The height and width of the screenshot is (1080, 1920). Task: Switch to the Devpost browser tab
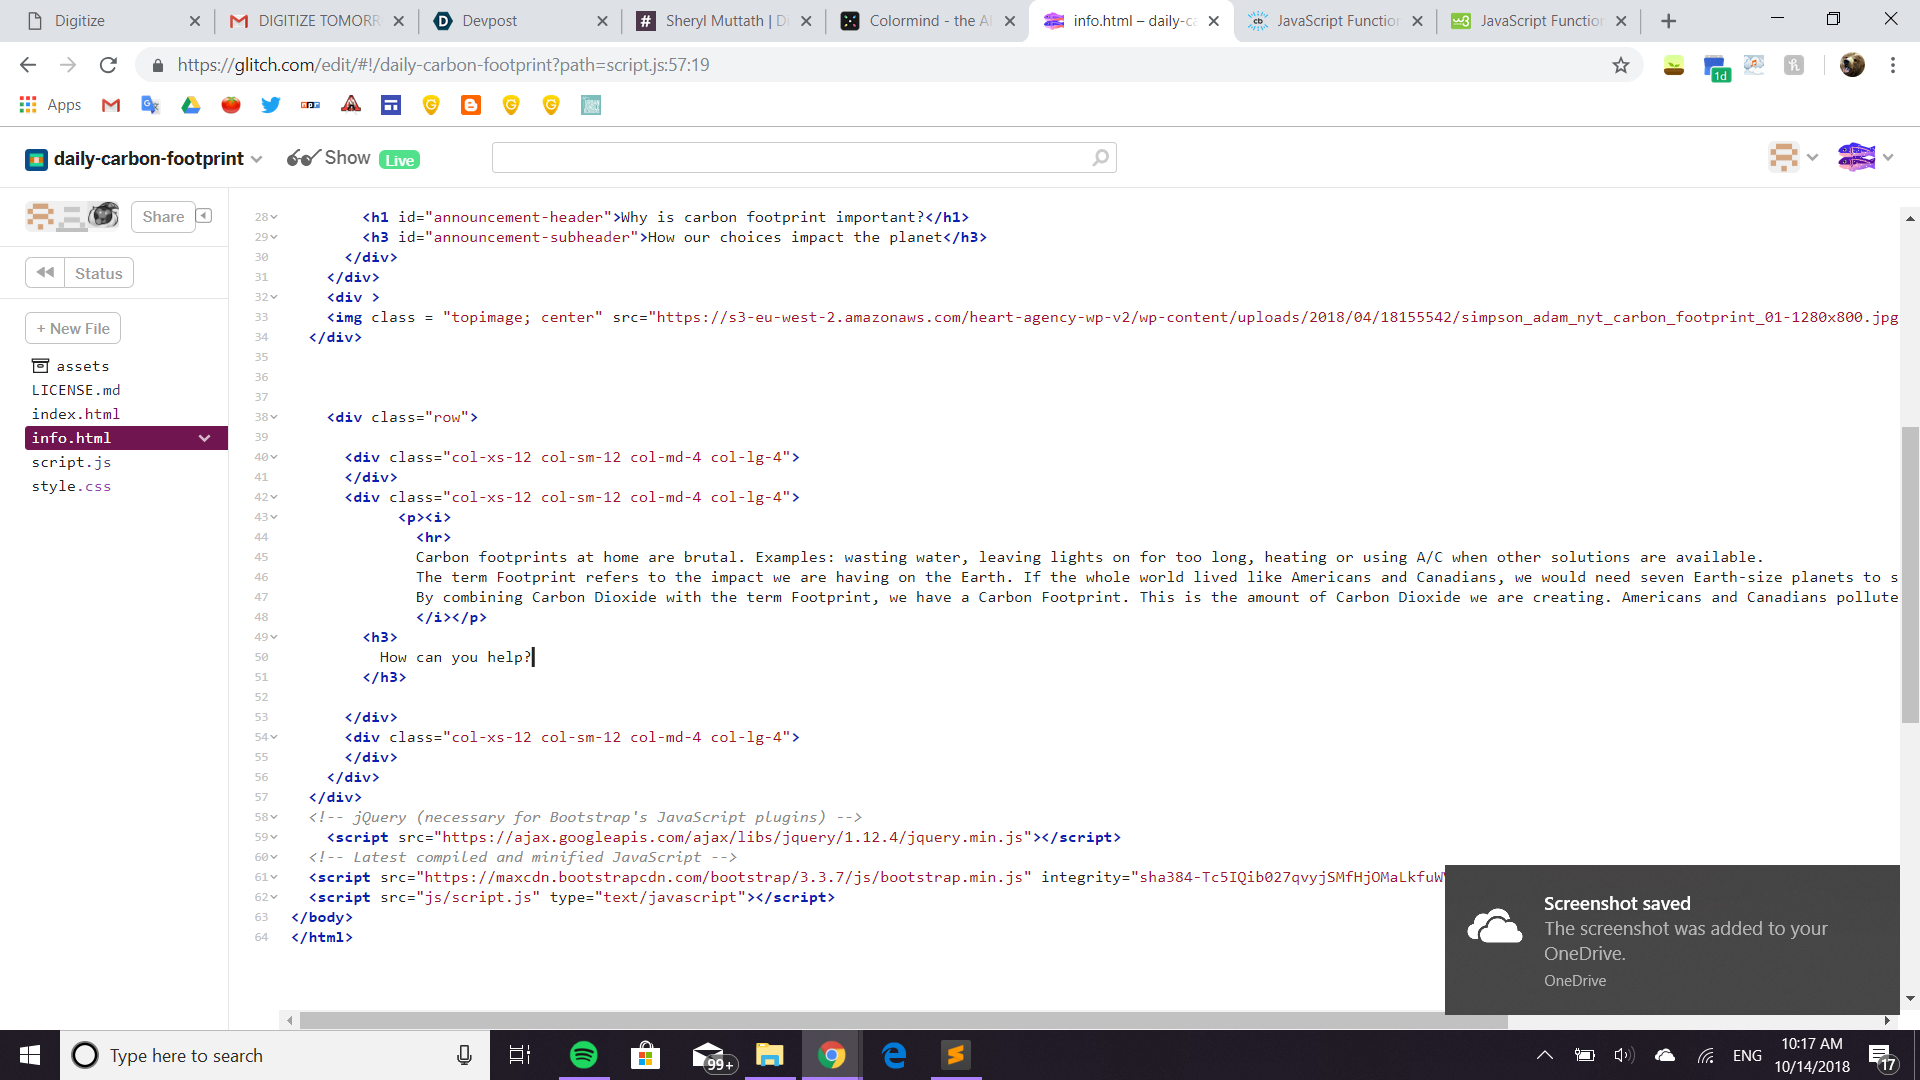(x=489, y=21)
